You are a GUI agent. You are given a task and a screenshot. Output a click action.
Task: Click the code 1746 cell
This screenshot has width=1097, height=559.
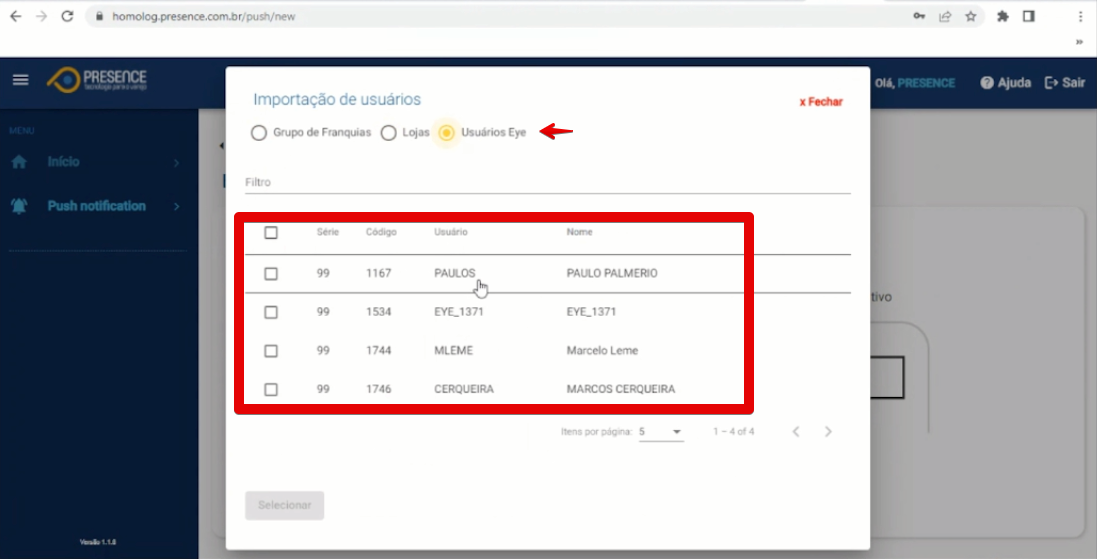pyautogui.click(x=378, y=388)
